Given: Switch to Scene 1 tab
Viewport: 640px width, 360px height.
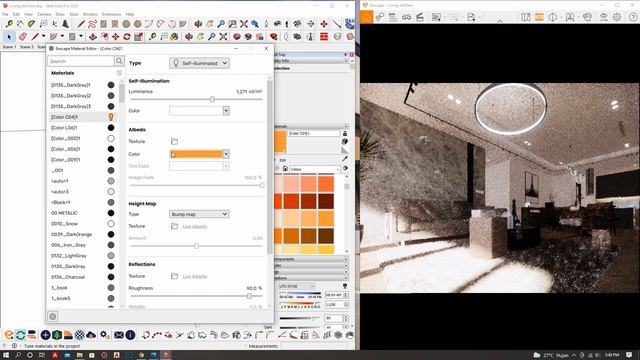Looking at the screenshot, I should coord(9,47).
